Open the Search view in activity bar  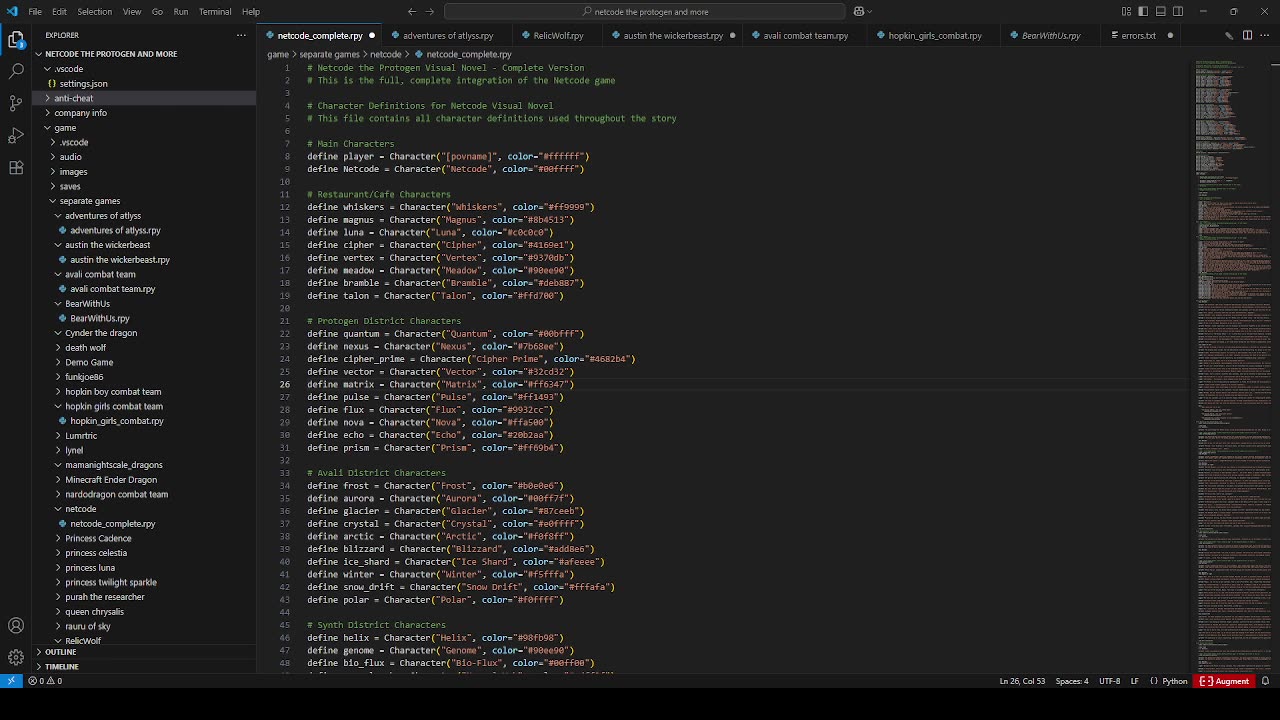click(x=16, y=72)
